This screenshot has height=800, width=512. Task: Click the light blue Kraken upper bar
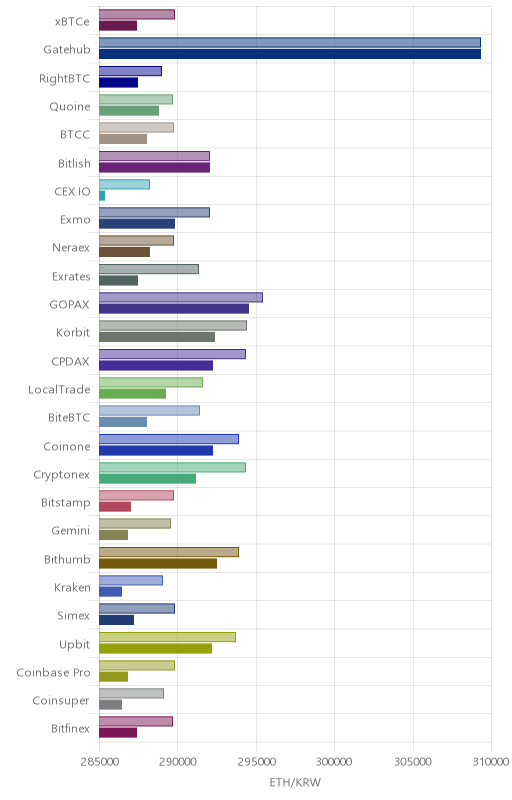coord(131,581)
